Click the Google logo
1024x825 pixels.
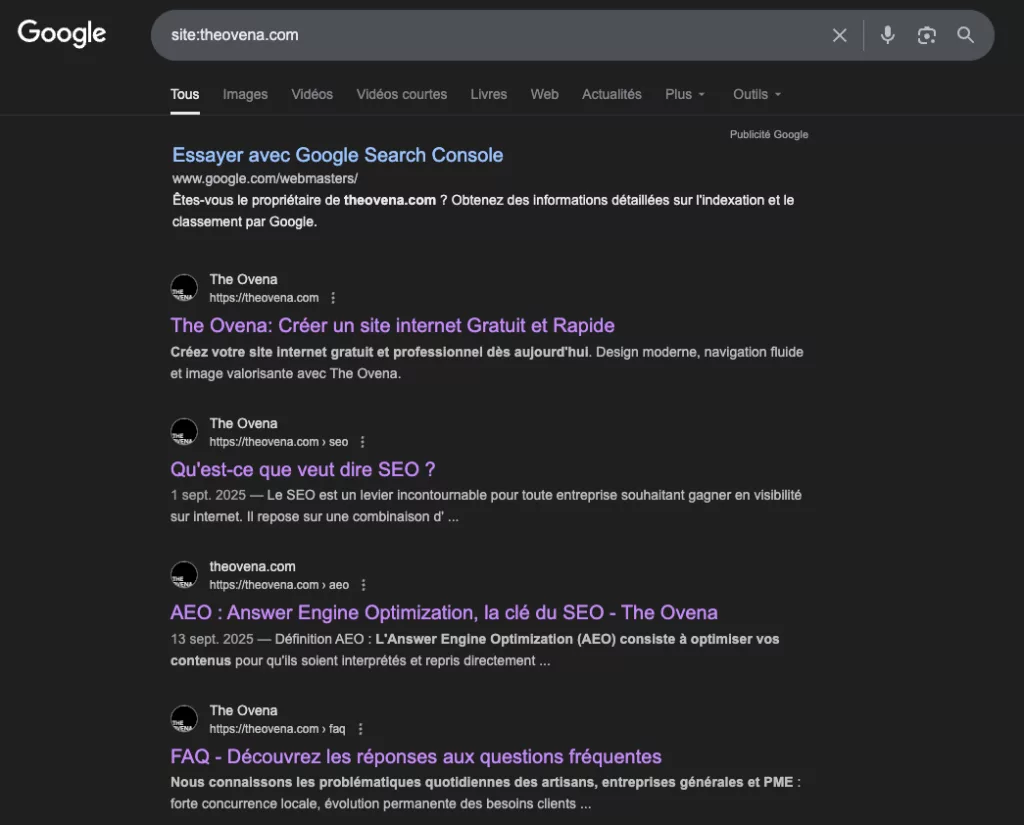coord(61,33)
